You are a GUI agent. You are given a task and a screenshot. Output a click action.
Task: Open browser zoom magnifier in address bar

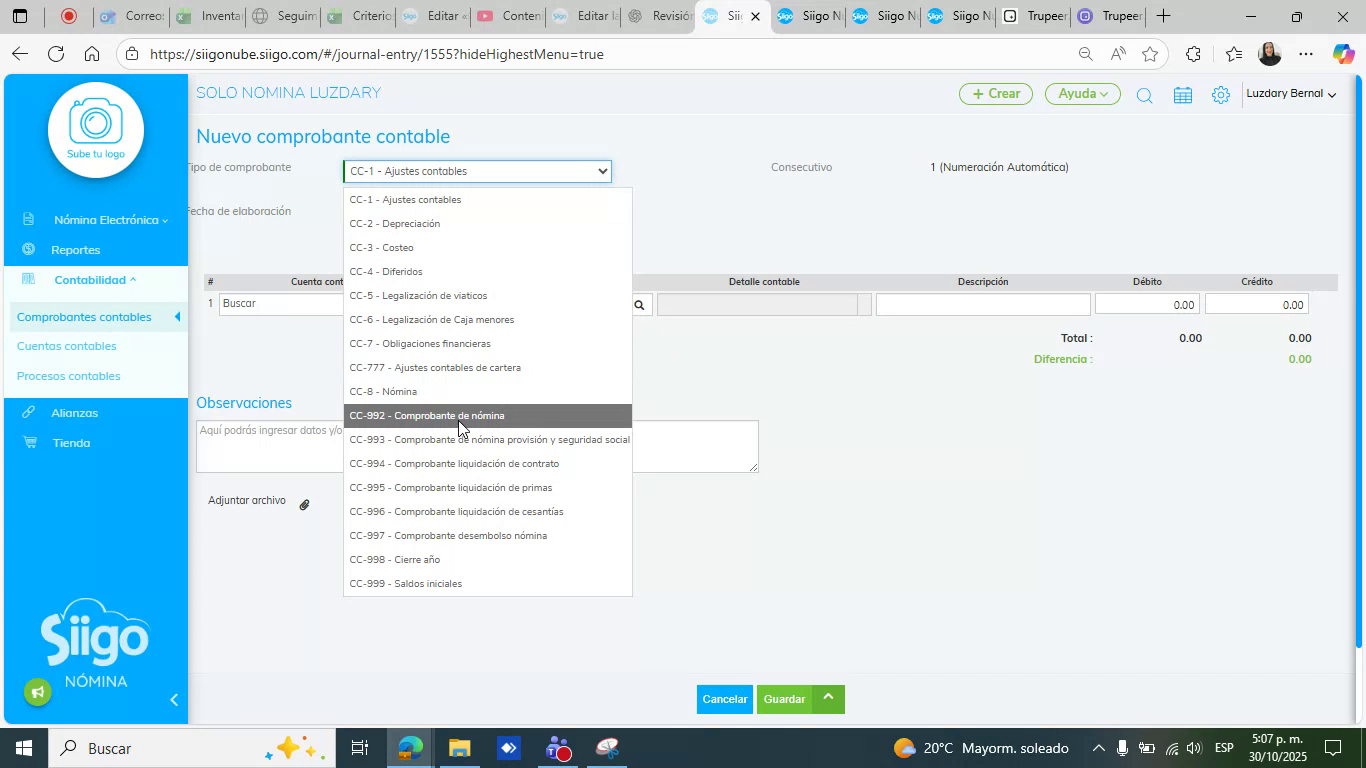[x=1085, y=54]
